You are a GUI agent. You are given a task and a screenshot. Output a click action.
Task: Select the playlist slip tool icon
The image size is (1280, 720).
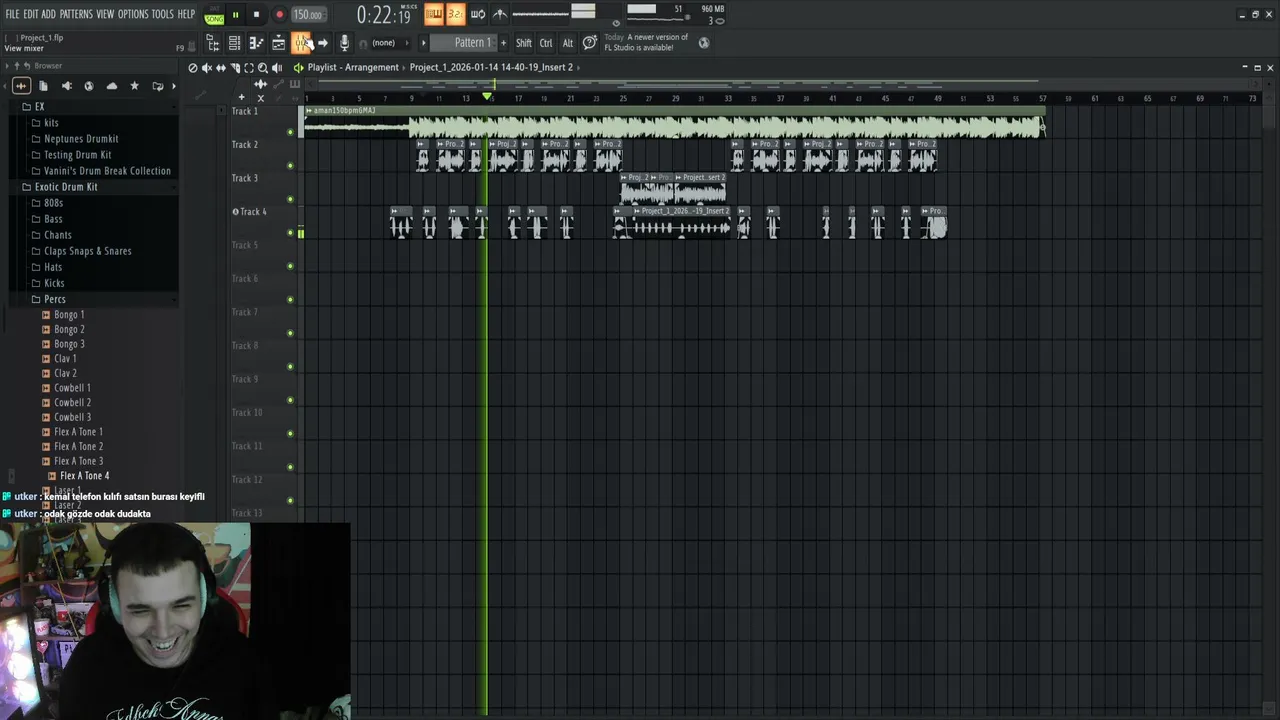(x=220, y=68)
